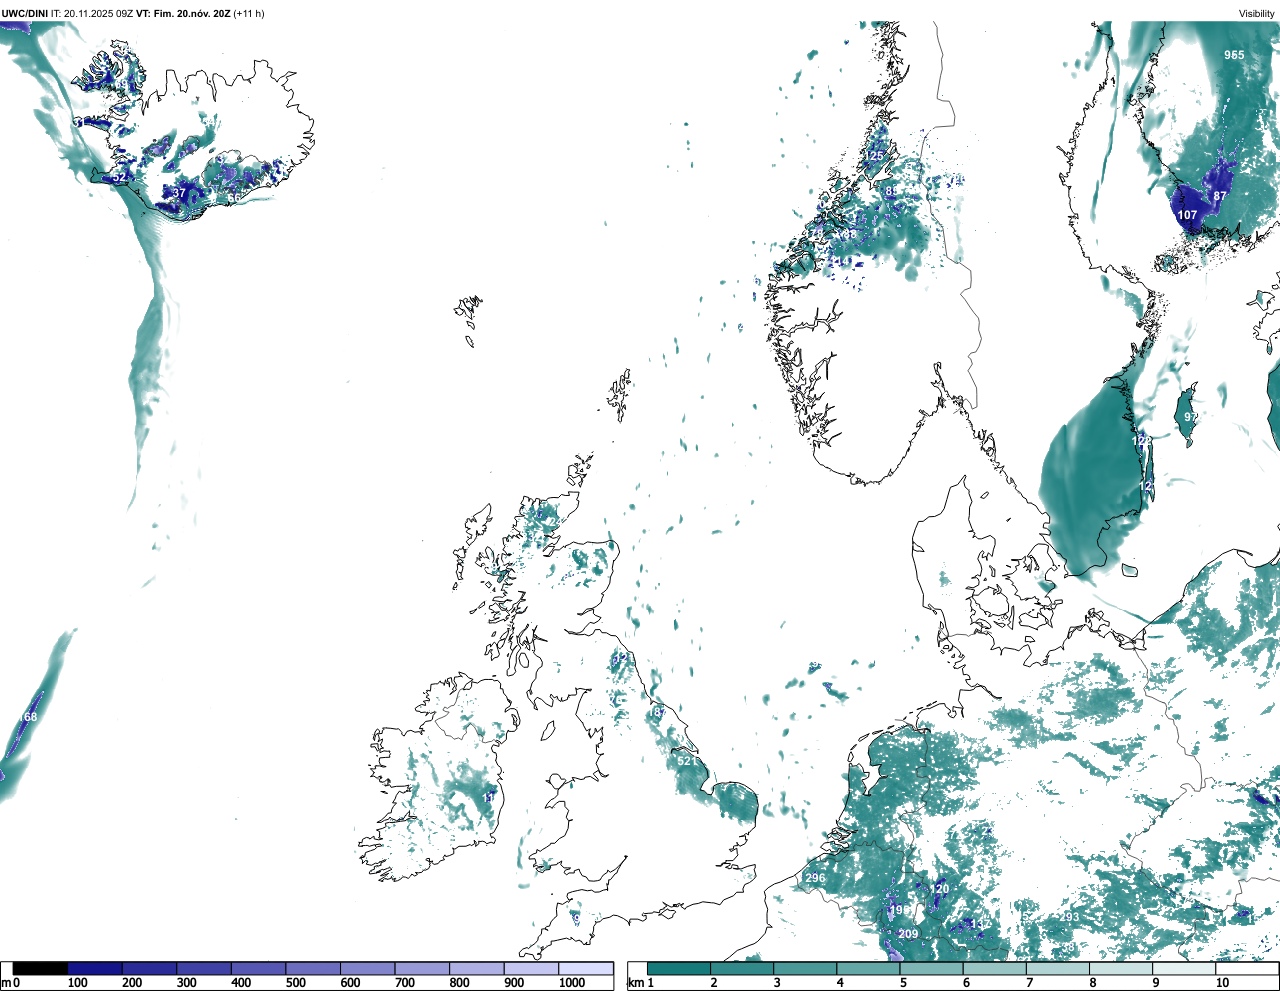Select the 300–400 m visibility legend color

(204, 969)
